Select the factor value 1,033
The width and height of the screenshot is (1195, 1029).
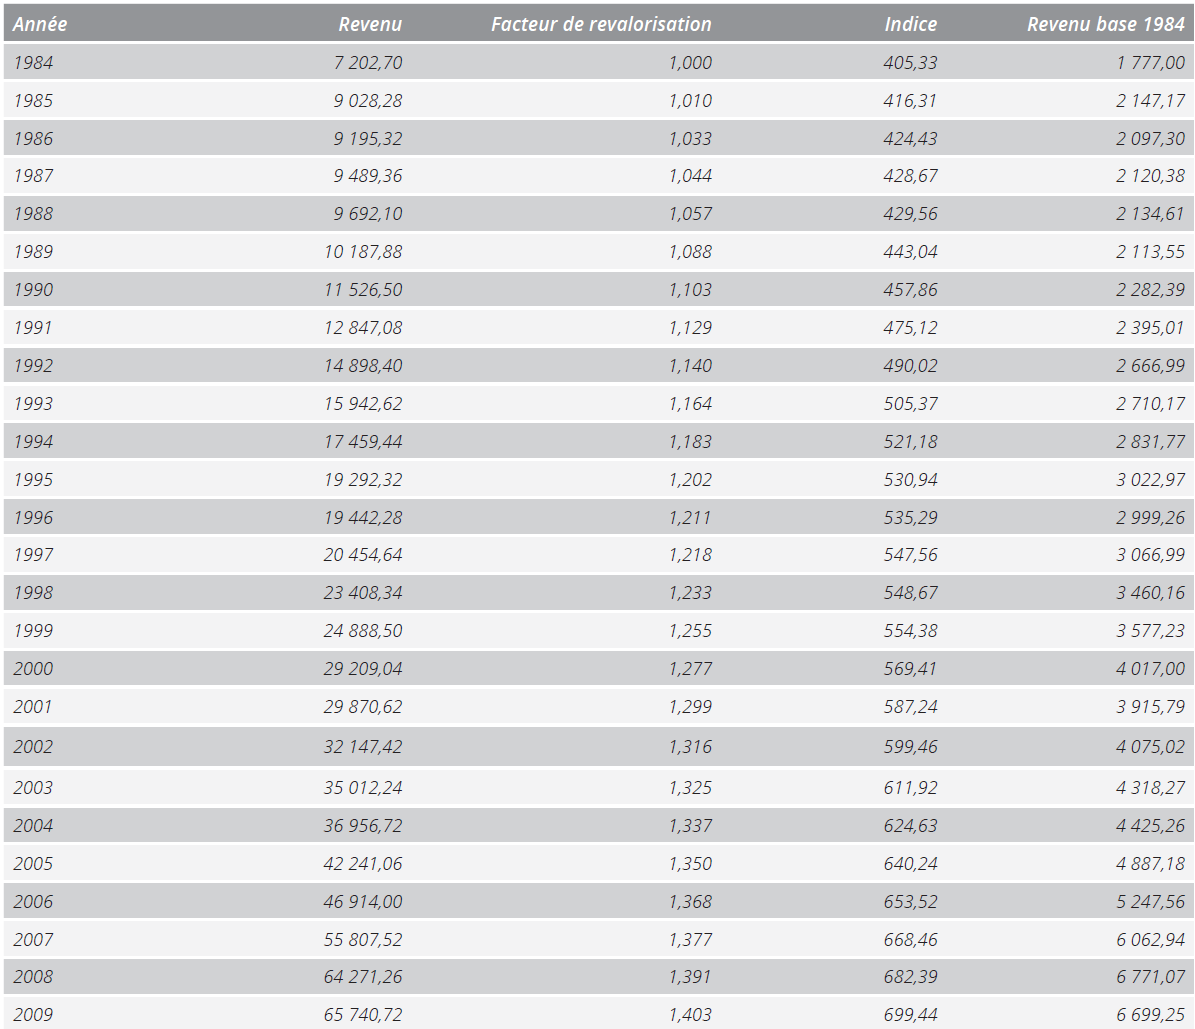690,139
